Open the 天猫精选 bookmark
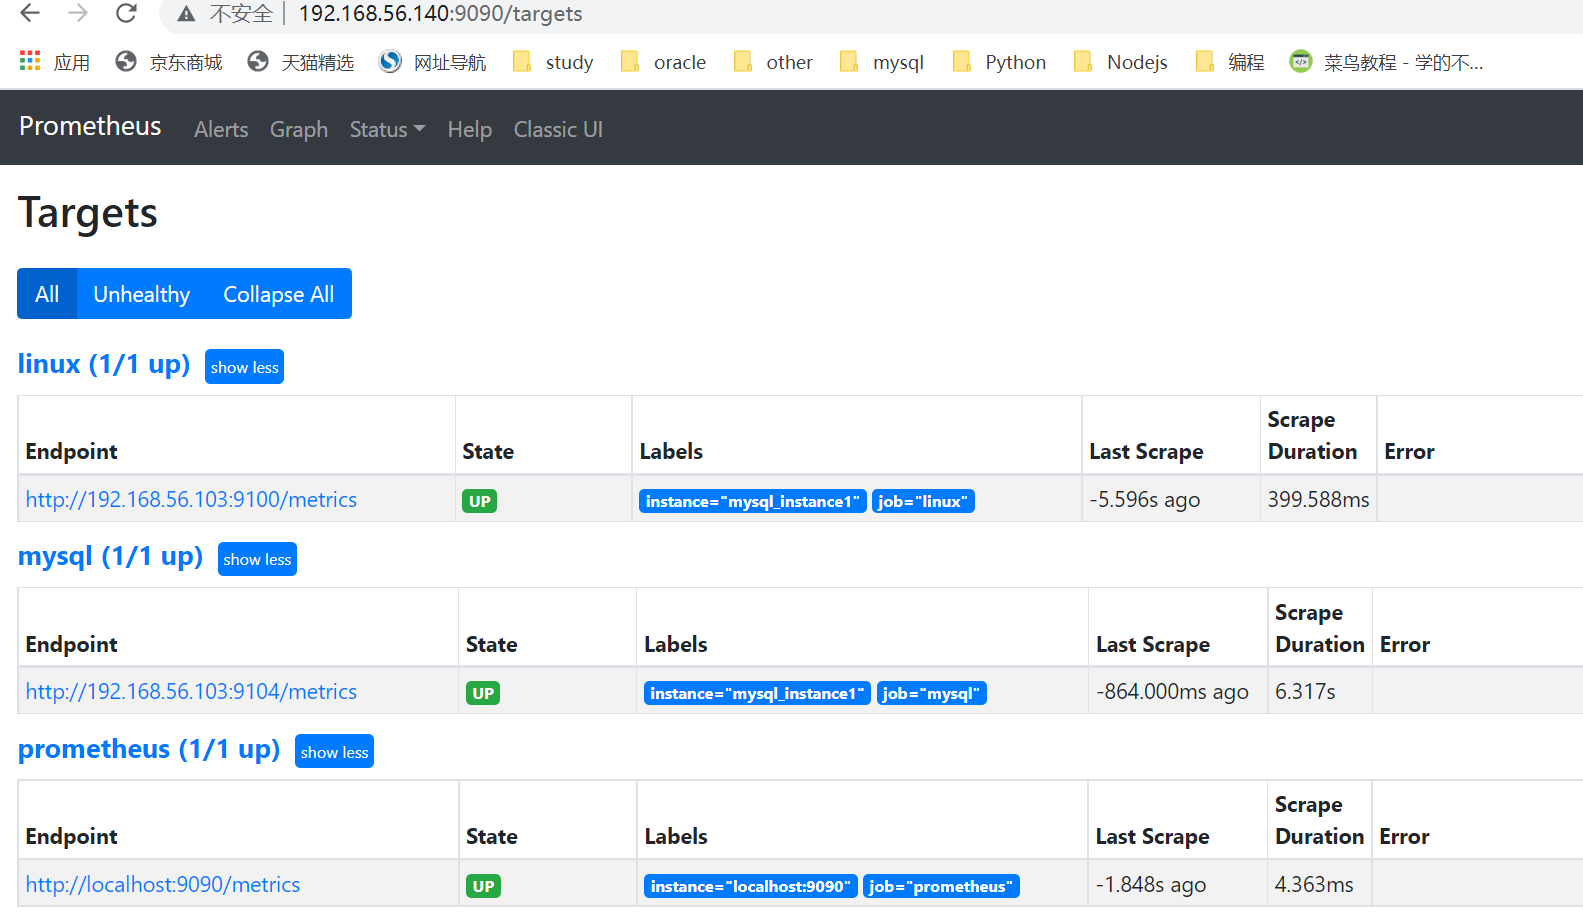The height and width of the screenshot is (915, 1583). pos(301,62)
